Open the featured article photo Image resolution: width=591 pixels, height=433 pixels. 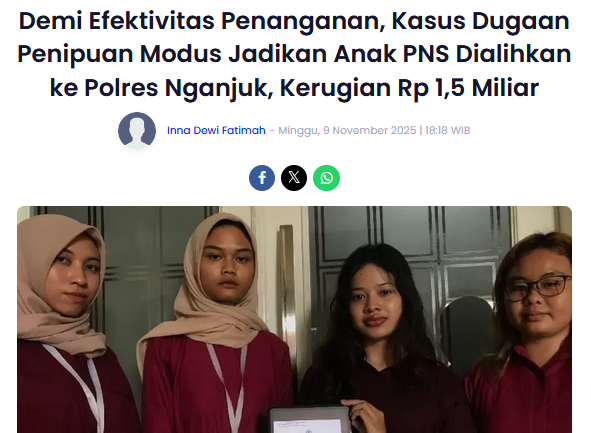(x=294, y=320)
